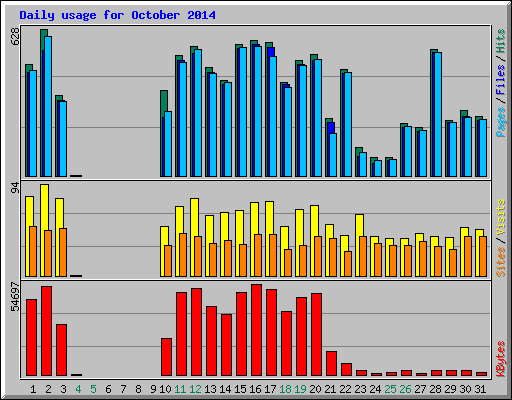Click the orange sites bar for day 23
This screenshot has height=400, width=512.
363,256
